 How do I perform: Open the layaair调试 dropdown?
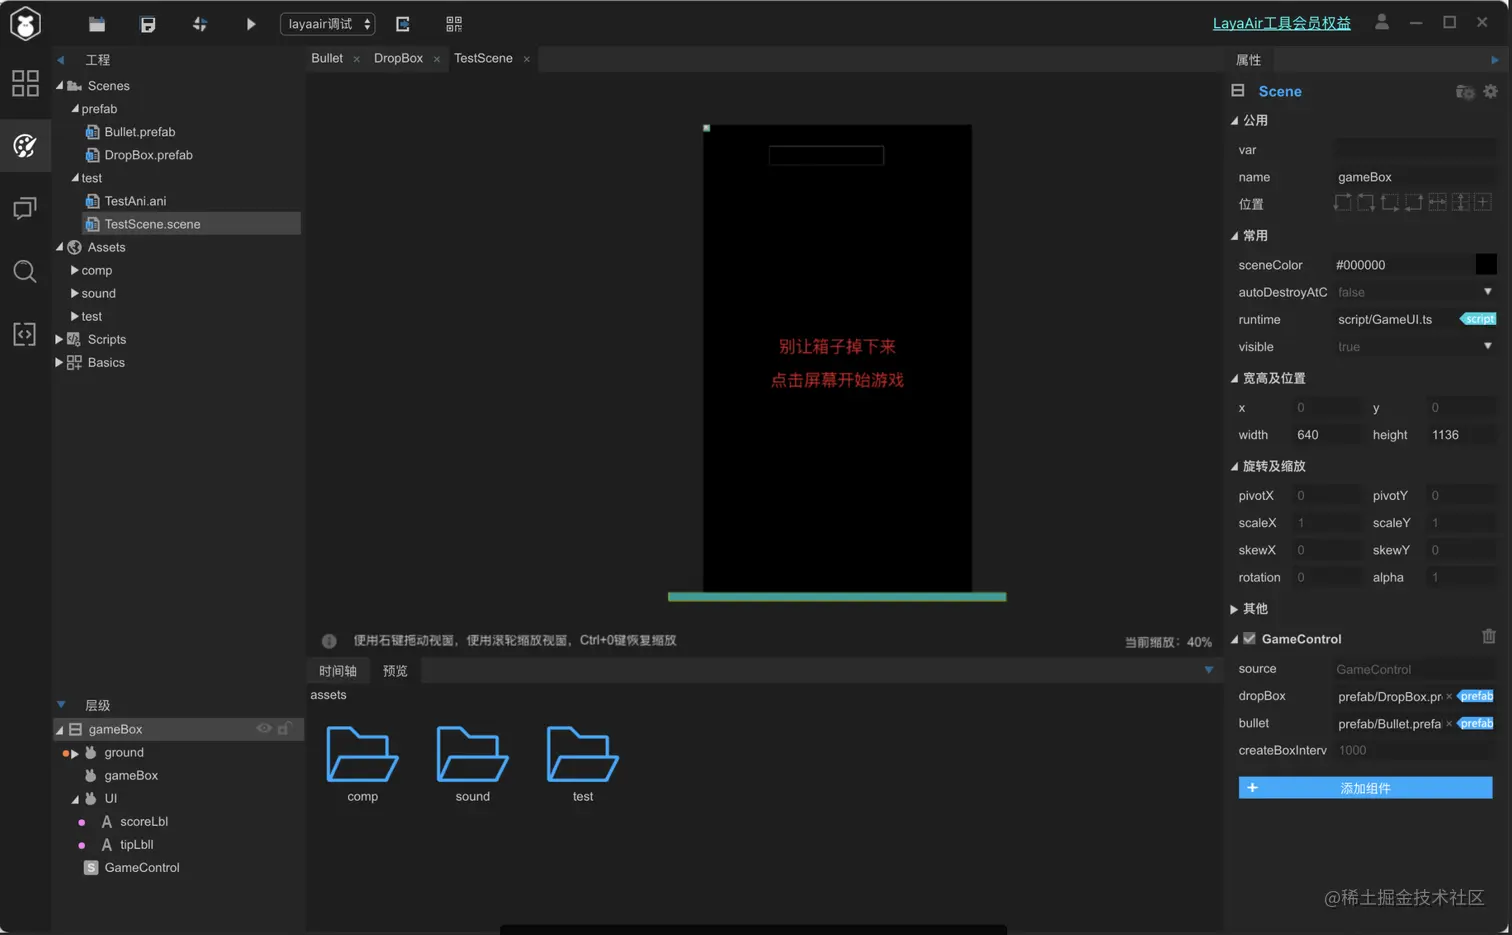[327, 22]
